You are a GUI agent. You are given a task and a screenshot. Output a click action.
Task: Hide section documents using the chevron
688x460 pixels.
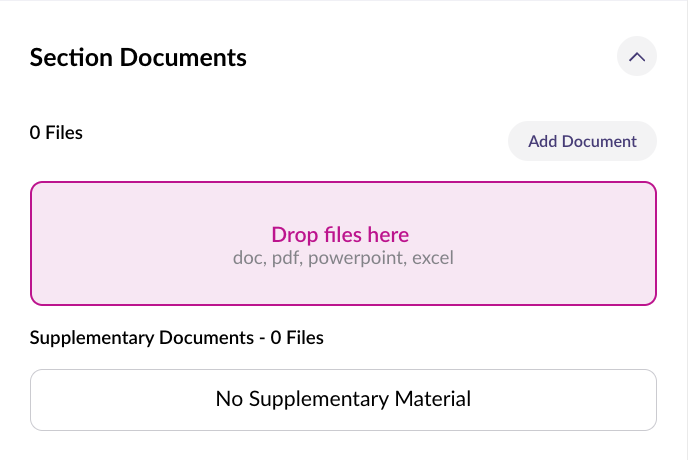click(x=637, y=57)
